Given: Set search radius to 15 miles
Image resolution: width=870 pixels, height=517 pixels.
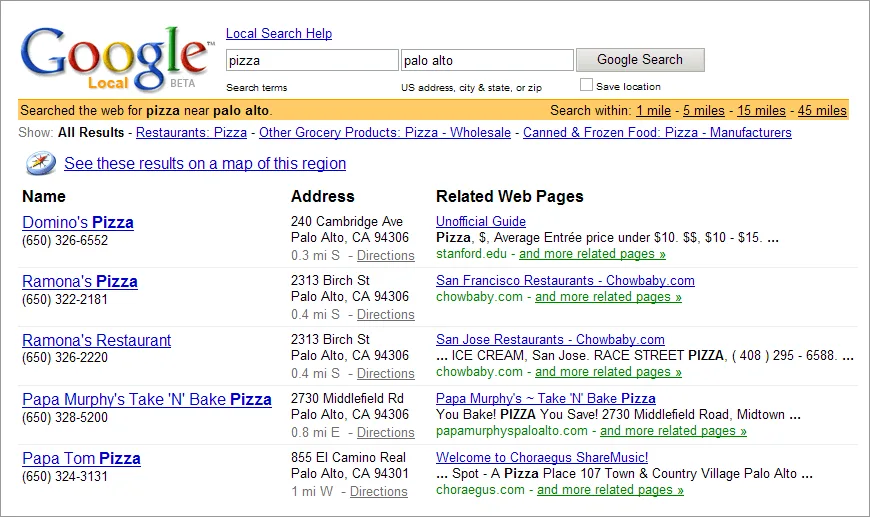Looking at the screenshot, I should [761, 110].
